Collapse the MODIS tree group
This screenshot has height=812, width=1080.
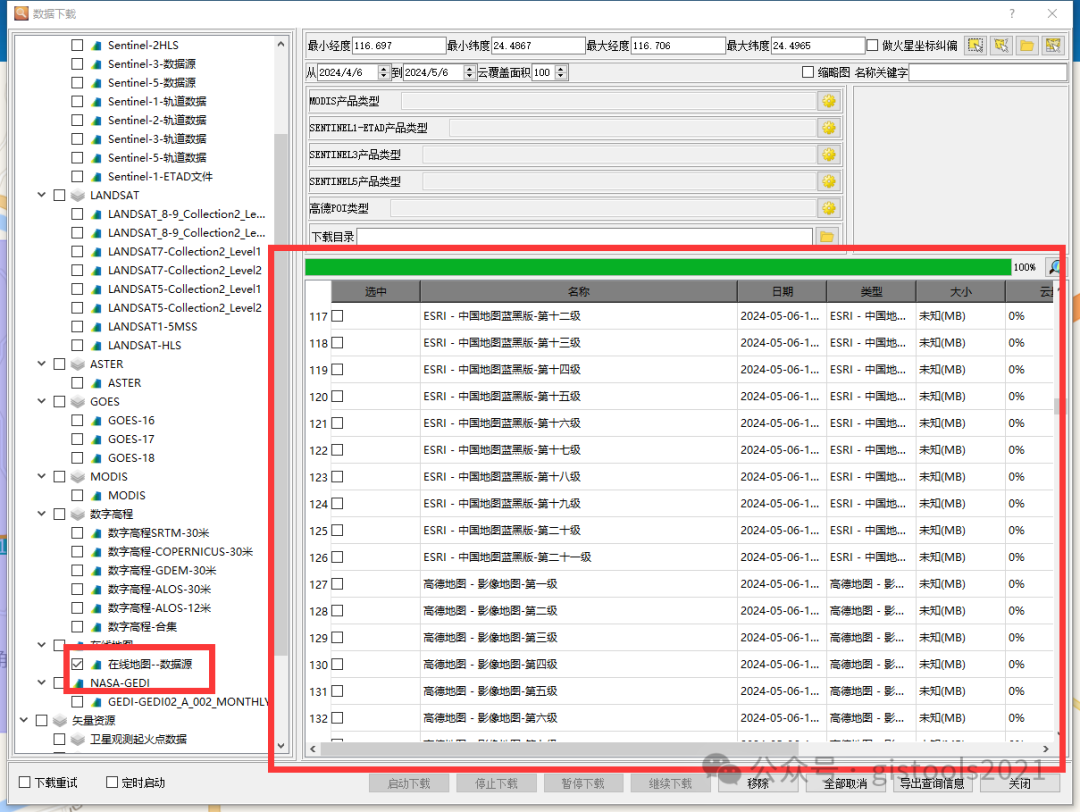click(x=42, y=477)
